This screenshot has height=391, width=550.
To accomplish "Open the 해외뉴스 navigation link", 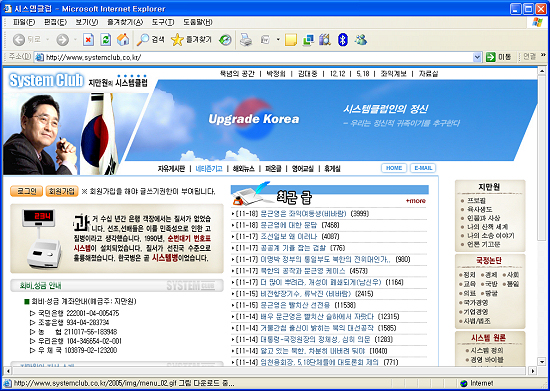I will tap(243, 169).
